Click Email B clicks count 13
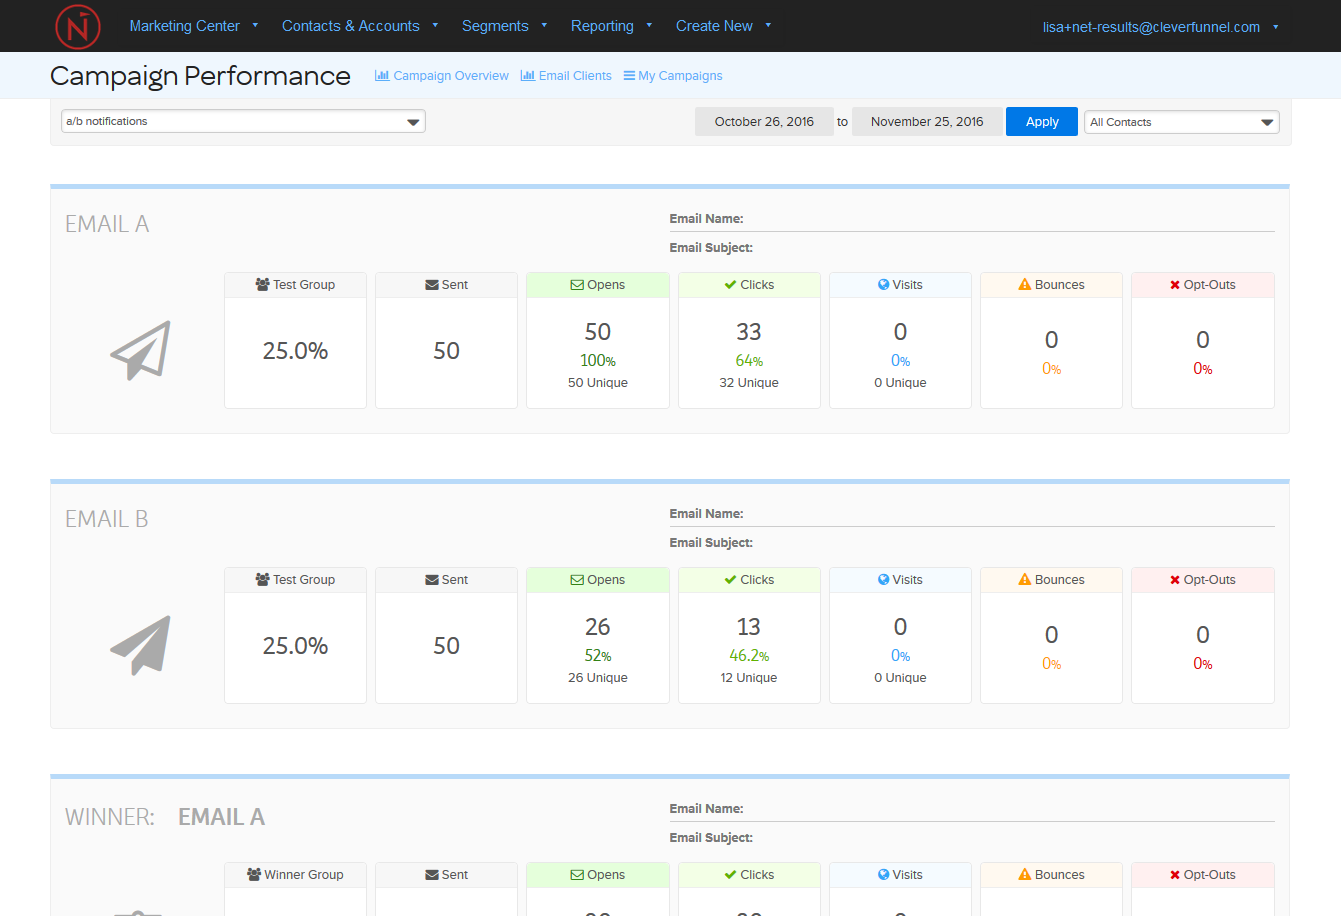 point(749,627)
